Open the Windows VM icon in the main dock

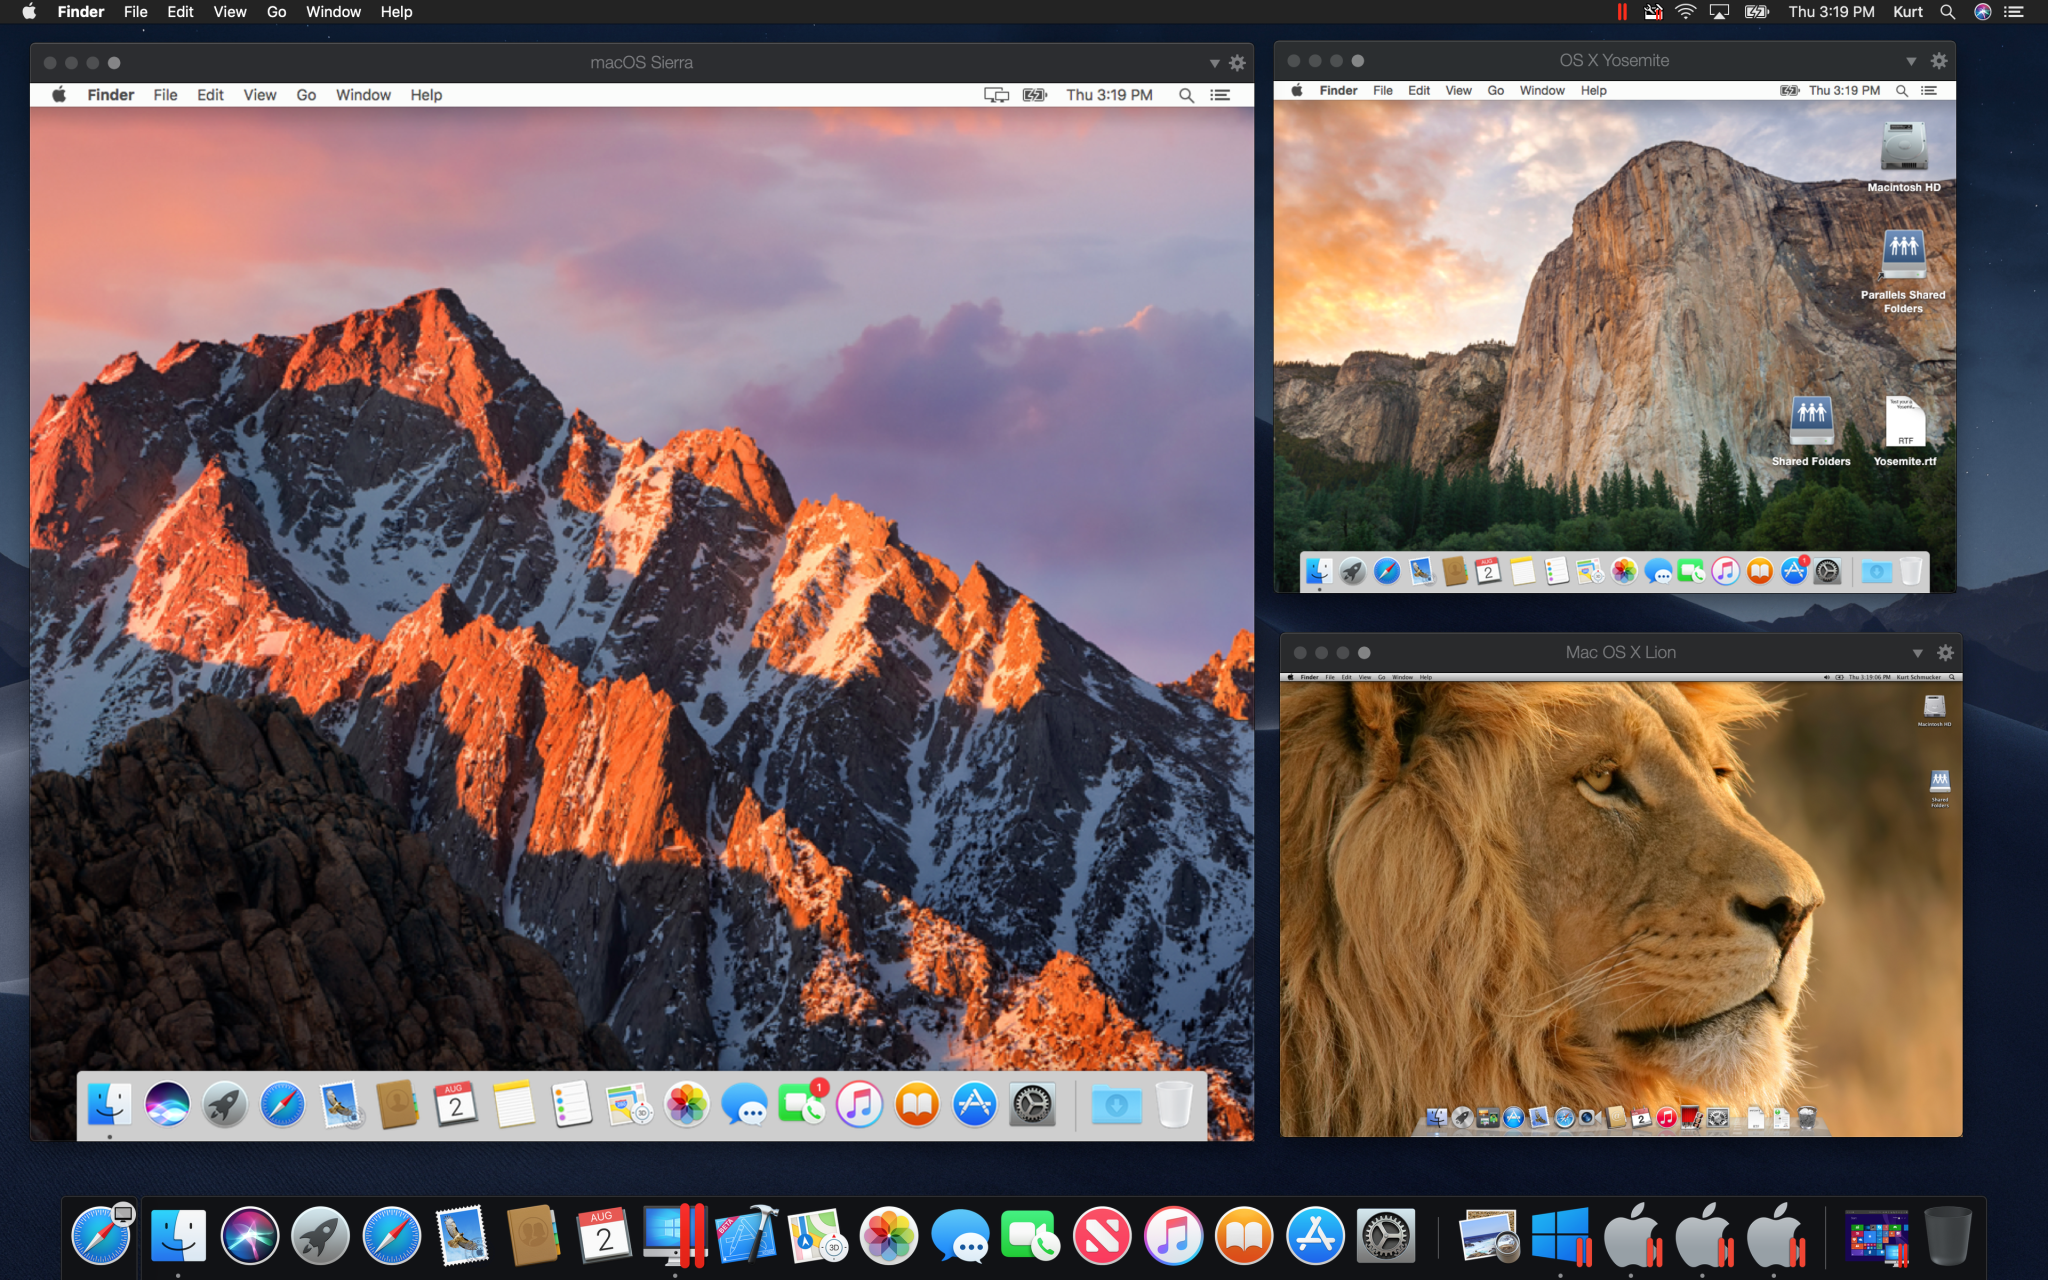pyautogui.click(x=1560, y=1236)
